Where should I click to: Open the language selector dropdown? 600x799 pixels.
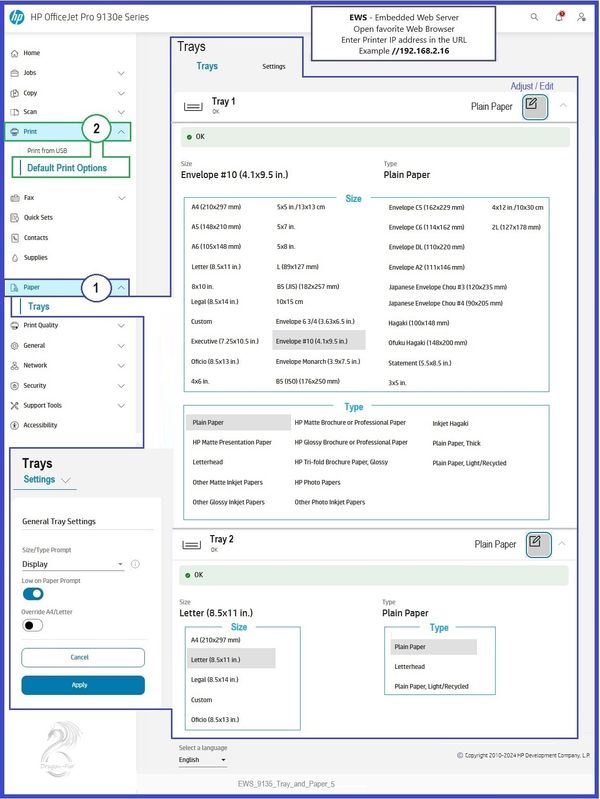pyautogui.click(x=202, y=760)
